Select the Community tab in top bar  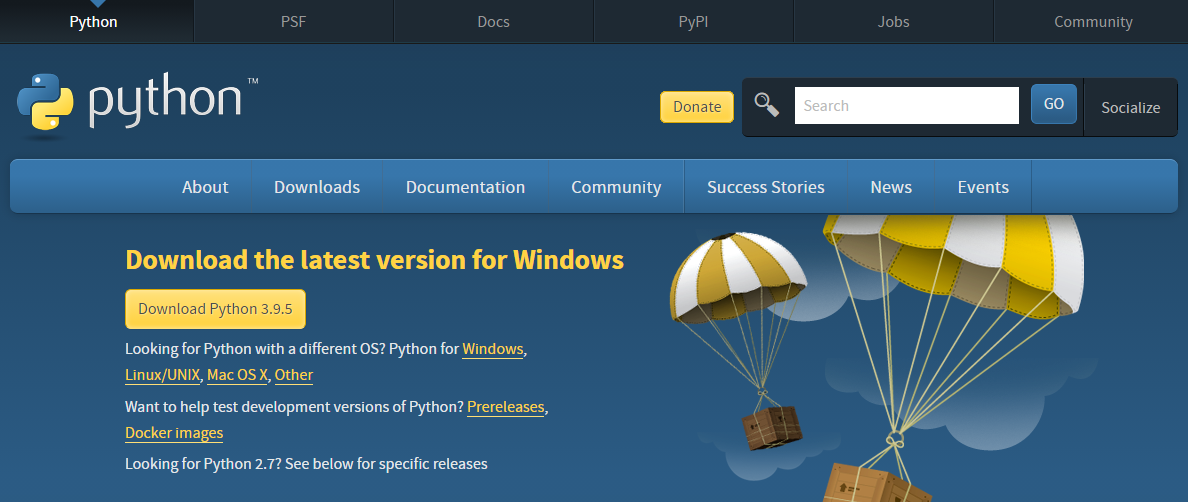point(1093,22)
